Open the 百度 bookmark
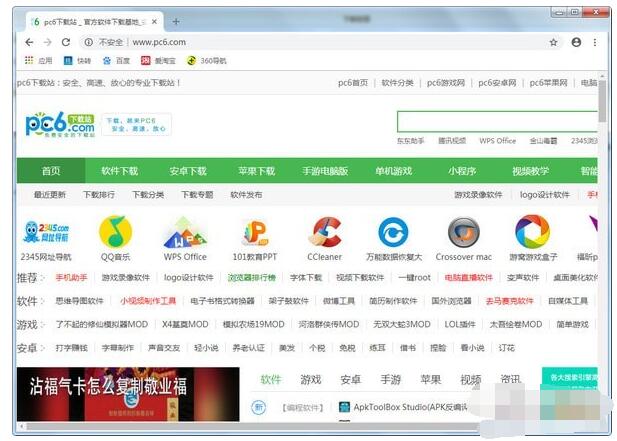This screenshot has width=617, height=441. [x=117, y=61]
